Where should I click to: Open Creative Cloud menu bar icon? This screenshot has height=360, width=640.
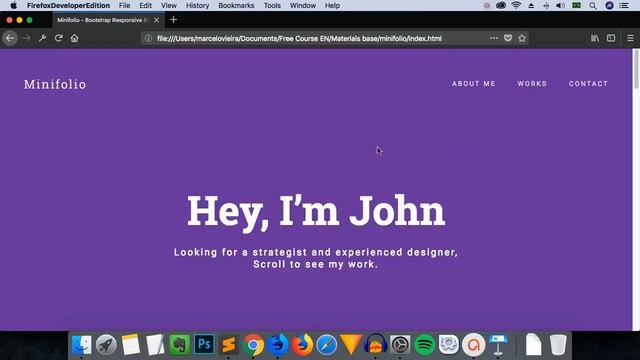501,5
